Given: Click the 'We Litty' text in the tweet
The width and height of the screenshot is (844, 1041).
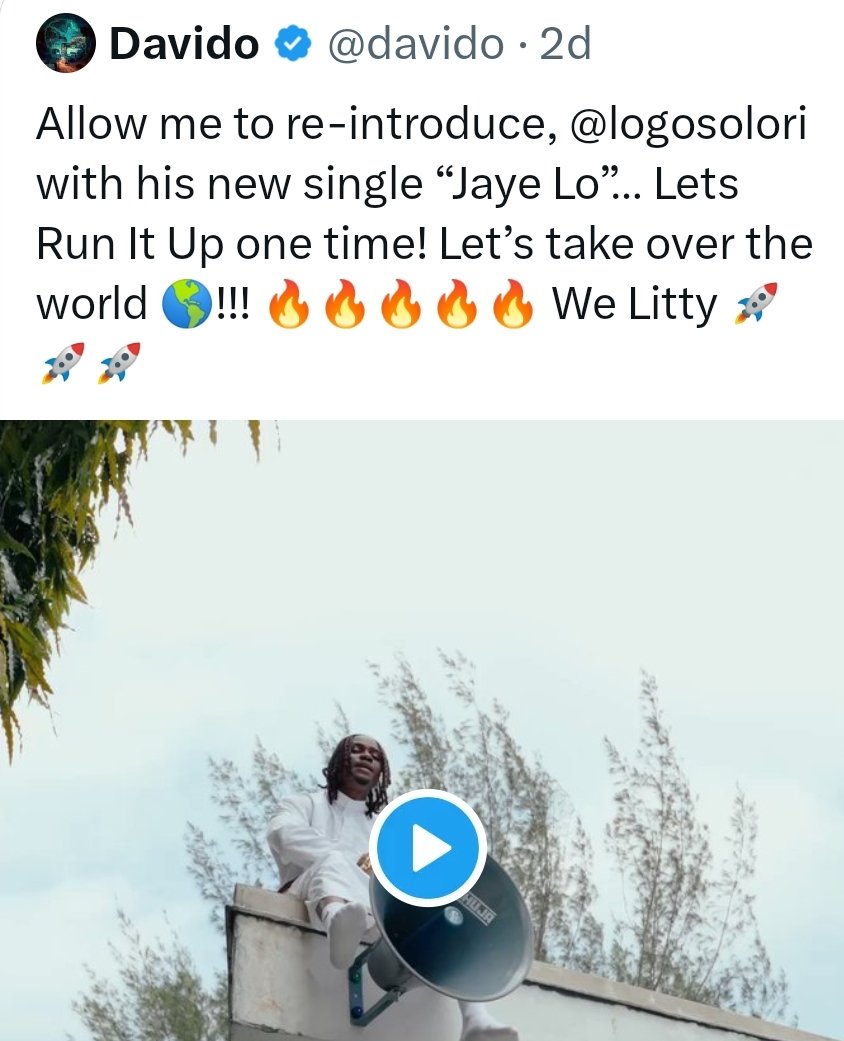Looking at the screenshot, I should [635, 304].
